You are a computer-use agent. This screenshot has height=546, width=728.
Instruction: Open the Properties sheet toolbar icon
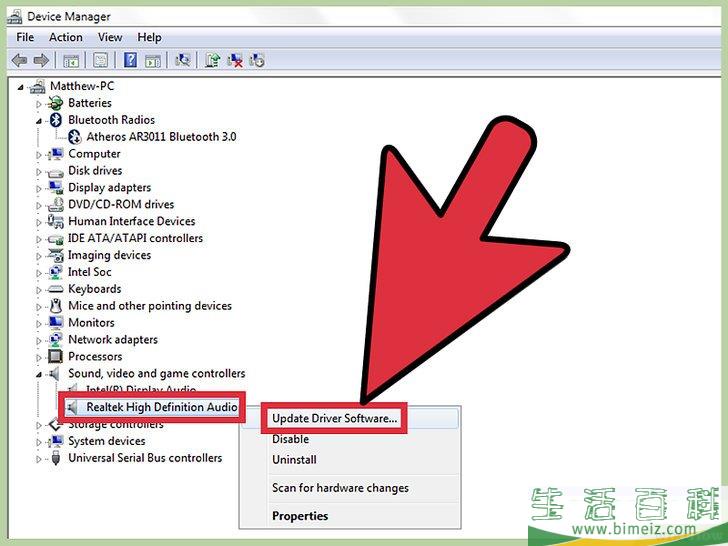point(101,60)
